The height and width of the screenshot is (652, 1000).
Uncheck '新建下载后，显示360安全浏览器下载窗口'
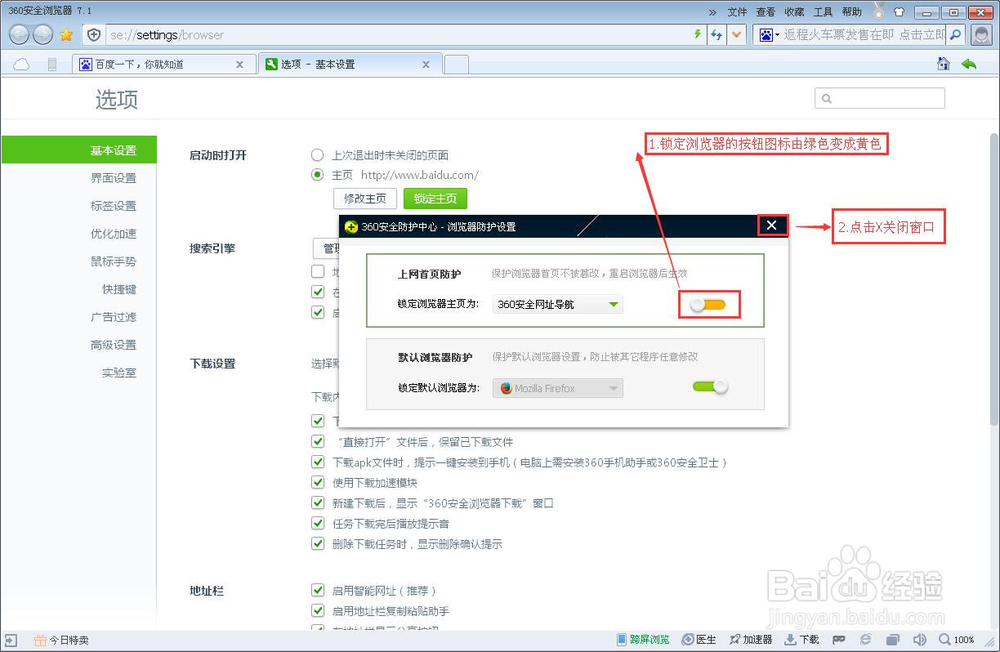click(318, 503)
